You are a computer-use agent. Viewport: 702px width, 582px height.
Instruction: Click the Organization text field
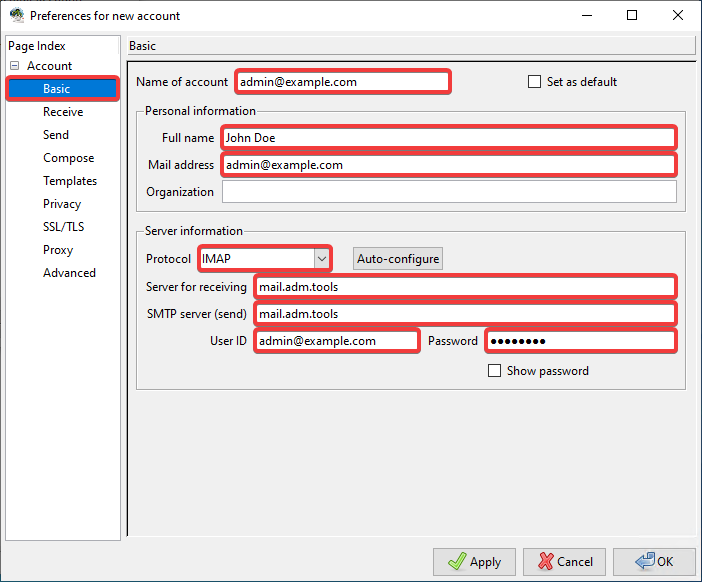point(449,192)
